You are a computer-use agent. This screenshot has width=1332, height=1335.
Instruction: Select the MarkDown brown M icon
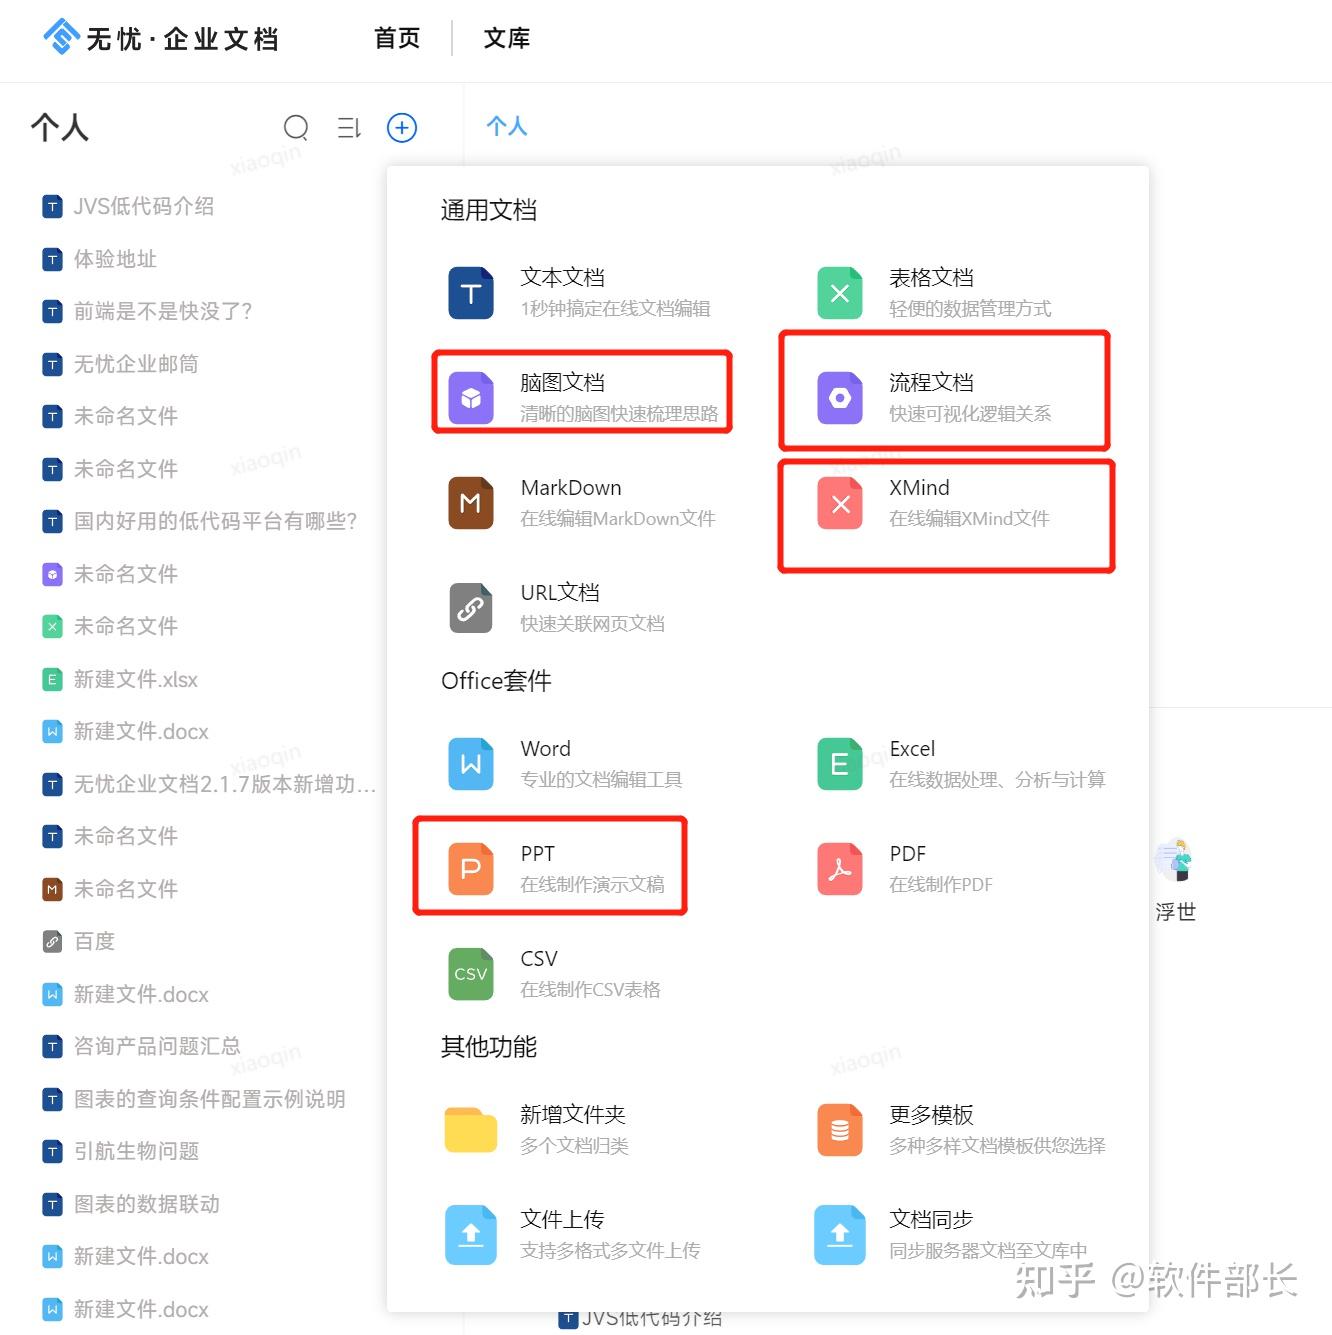(471, 503)
